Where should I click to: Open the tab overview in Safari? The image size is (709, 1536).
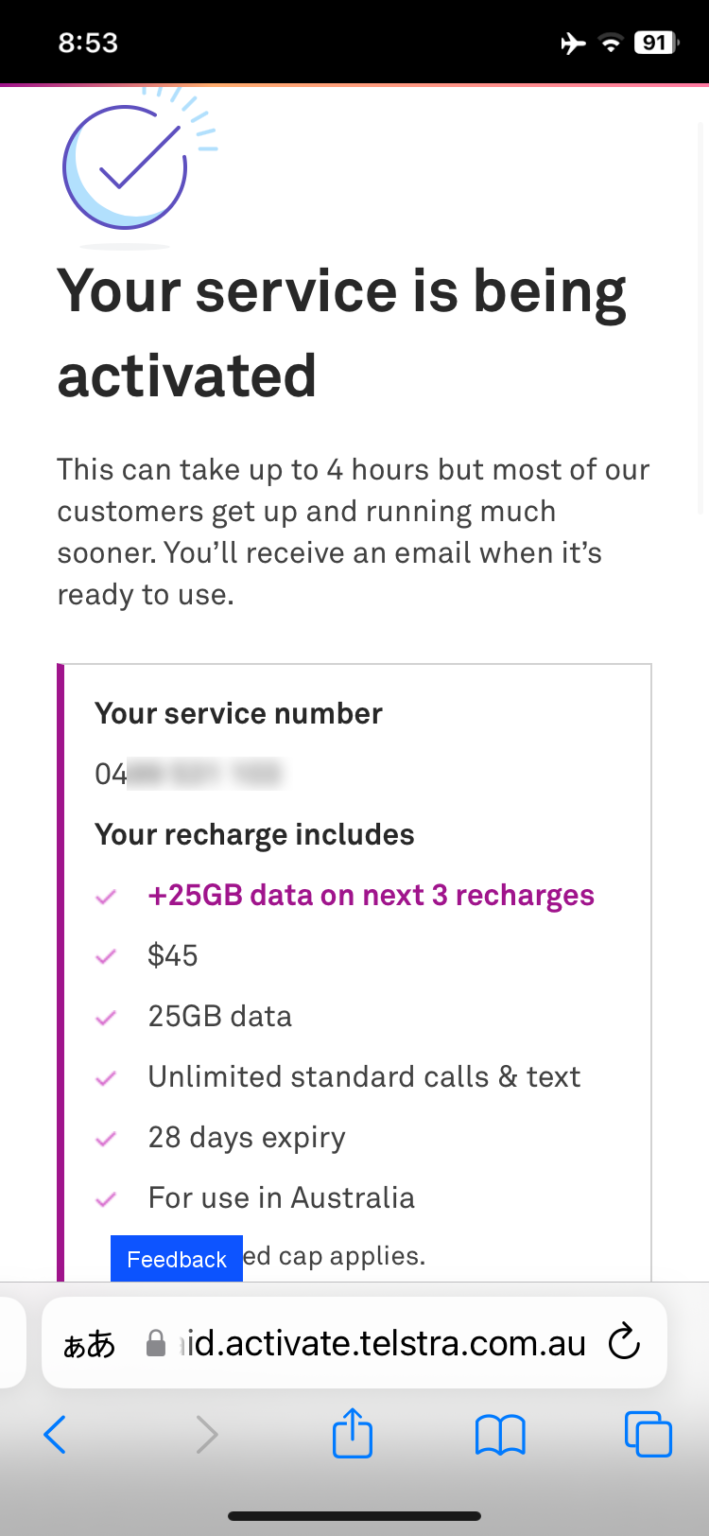coord(648,1433)
